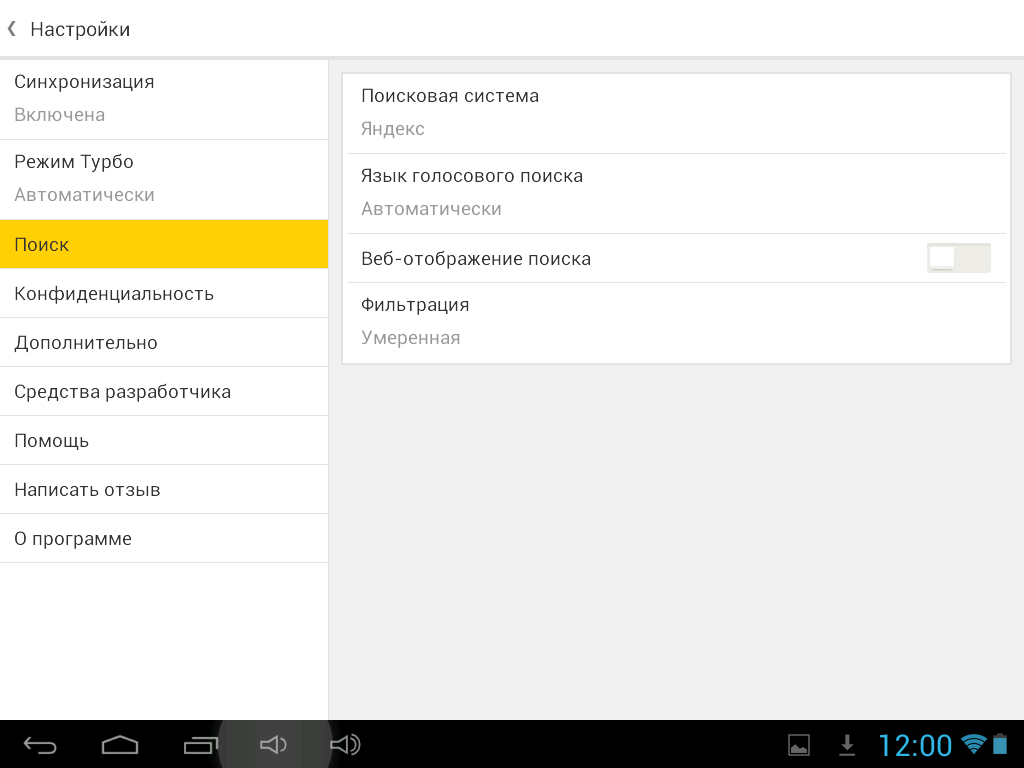The image size is (1024, 768).
Task: Open the picture notification icon
Action: click(x=799, y=744)
